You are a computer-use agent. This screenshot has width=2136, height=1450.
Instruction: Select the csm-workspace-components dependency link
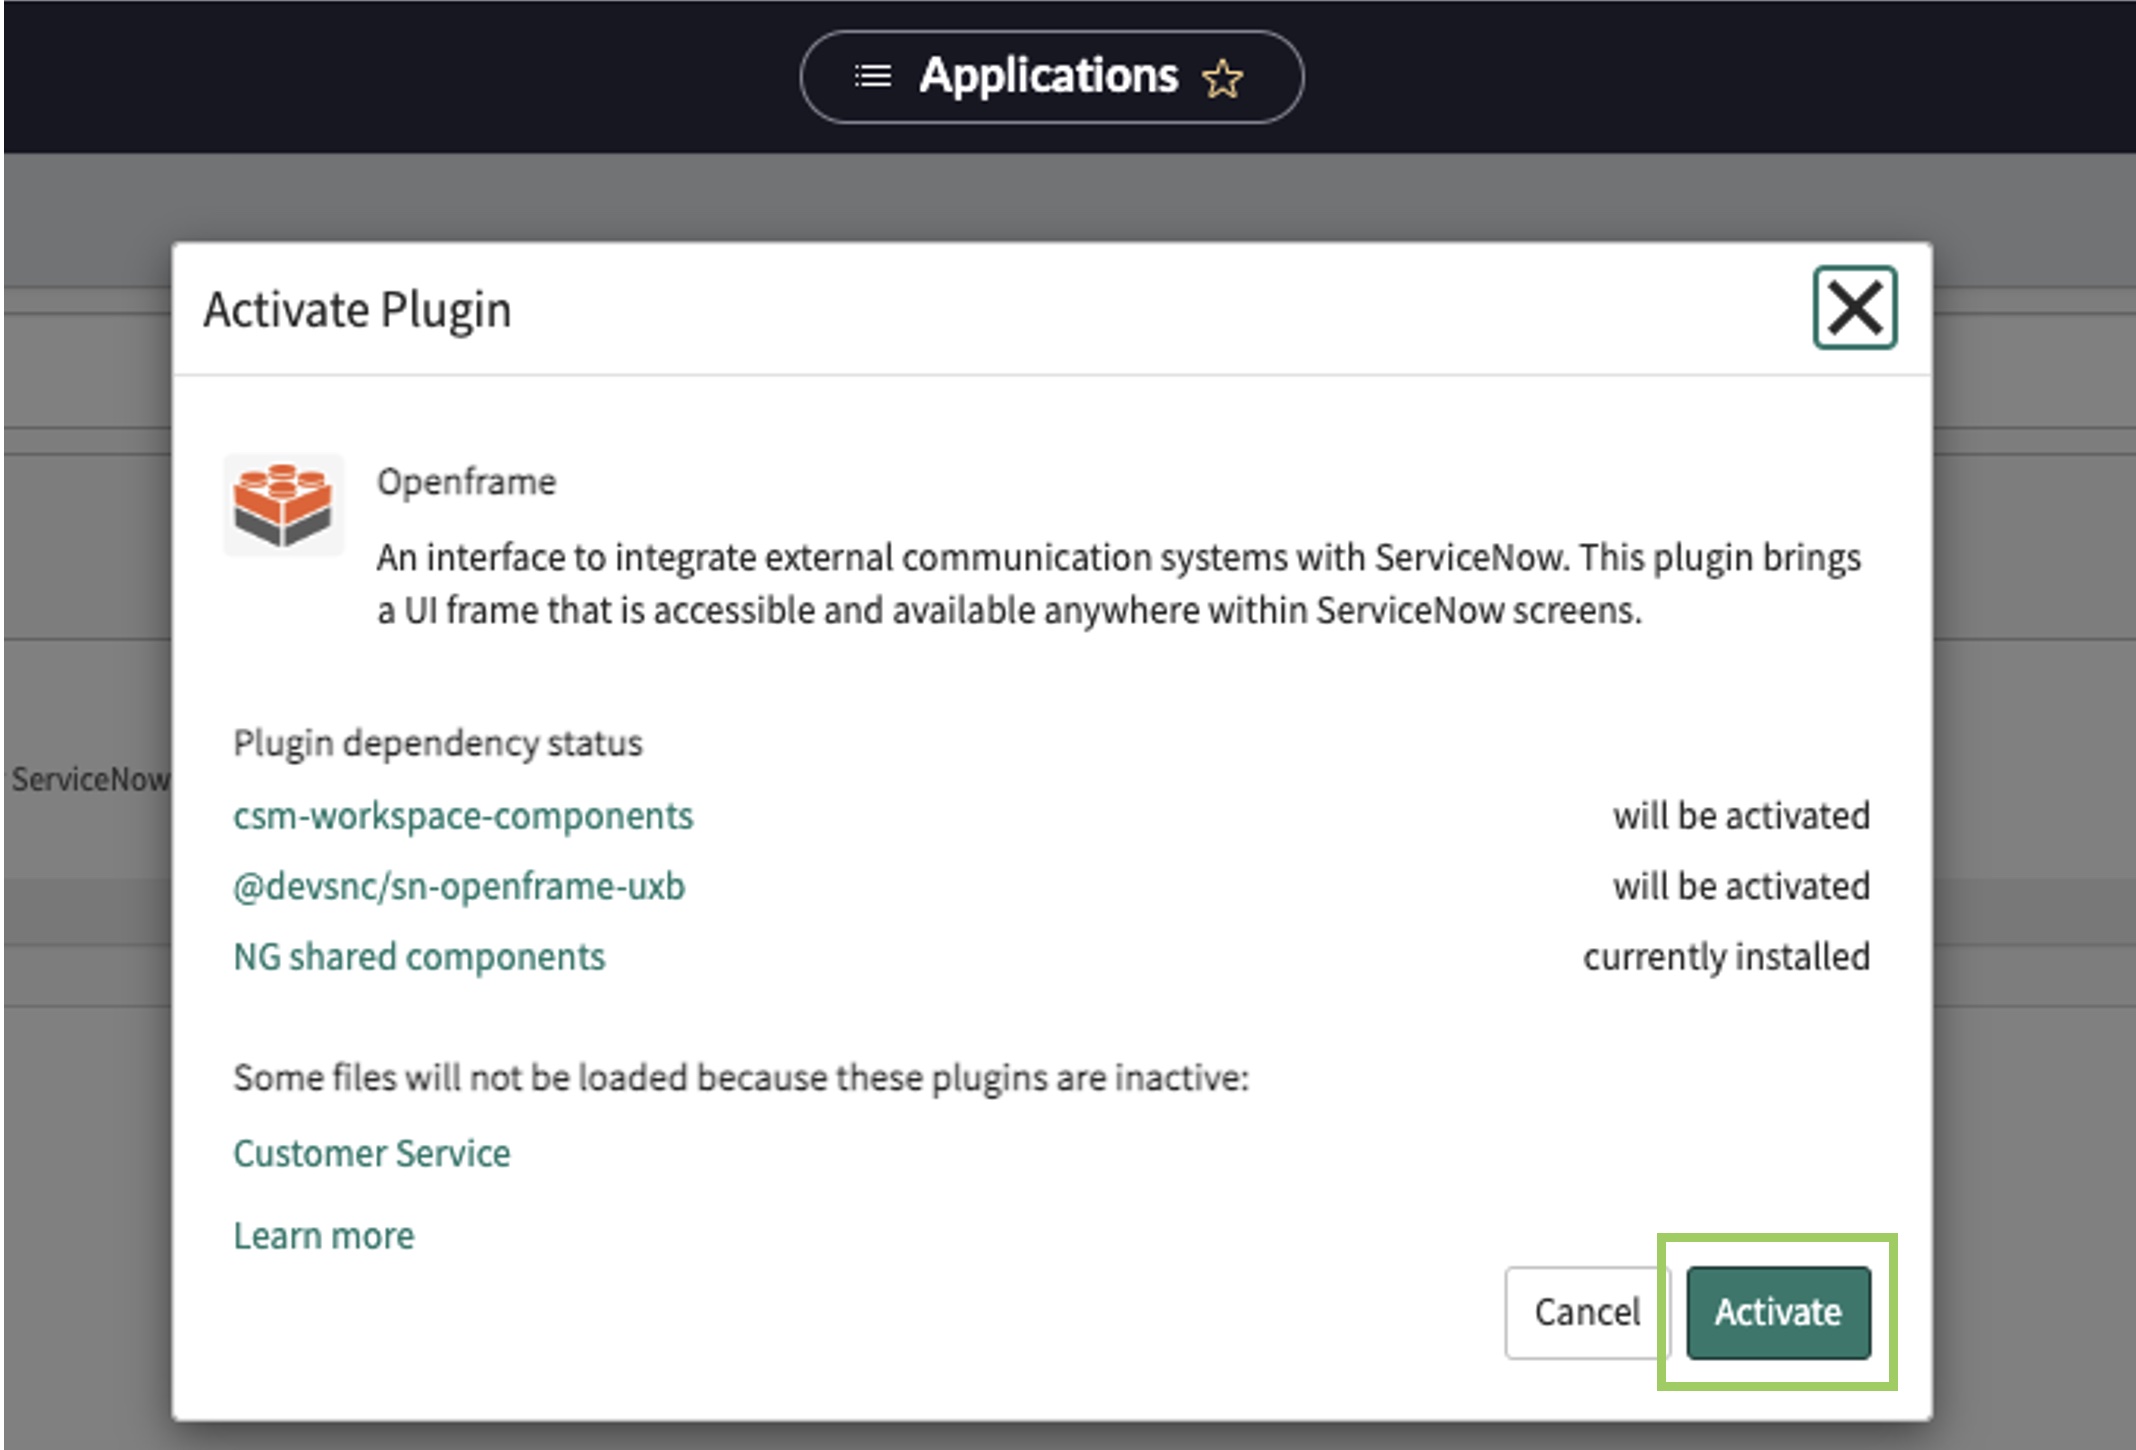tap(461, 816)
